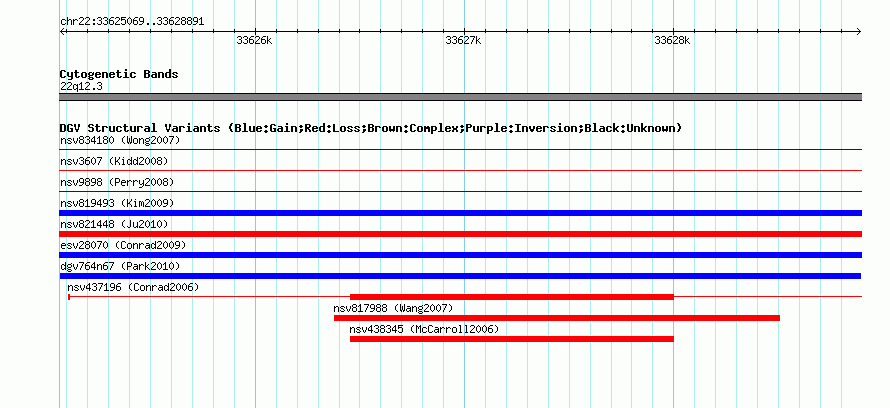Viewport: 890px width, 408px height.
Task: Click the esv28070 (Conrad2009) label
Action: pyautogui.click(x=123, y=245)
